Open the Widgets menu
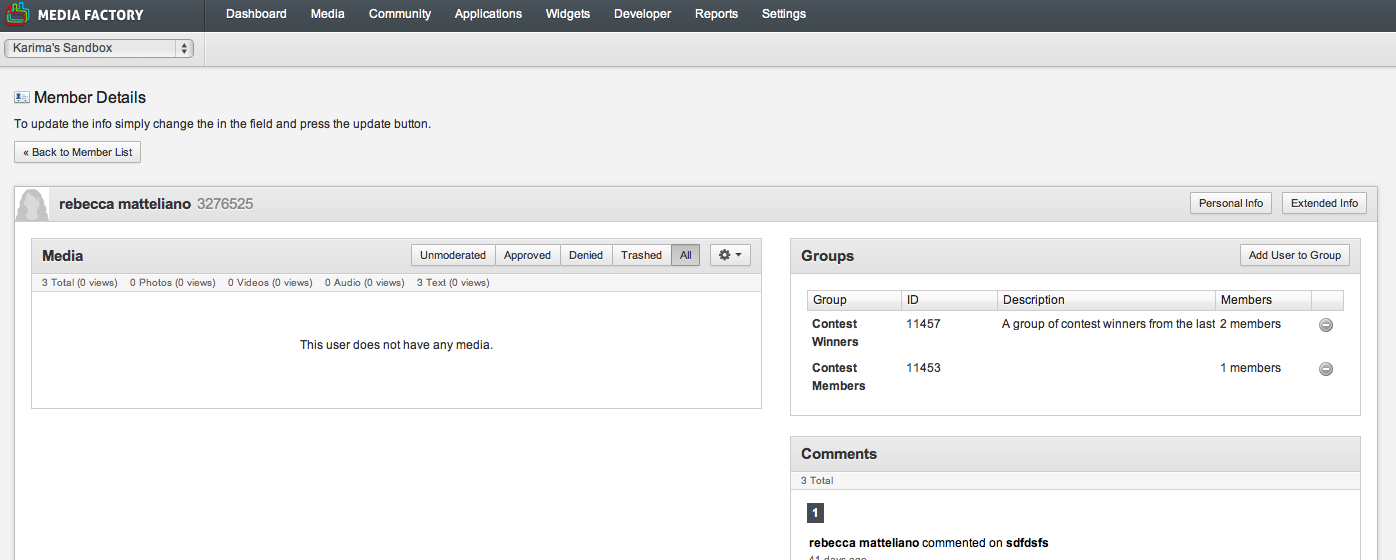1396x560 pixels. (568, 14)
